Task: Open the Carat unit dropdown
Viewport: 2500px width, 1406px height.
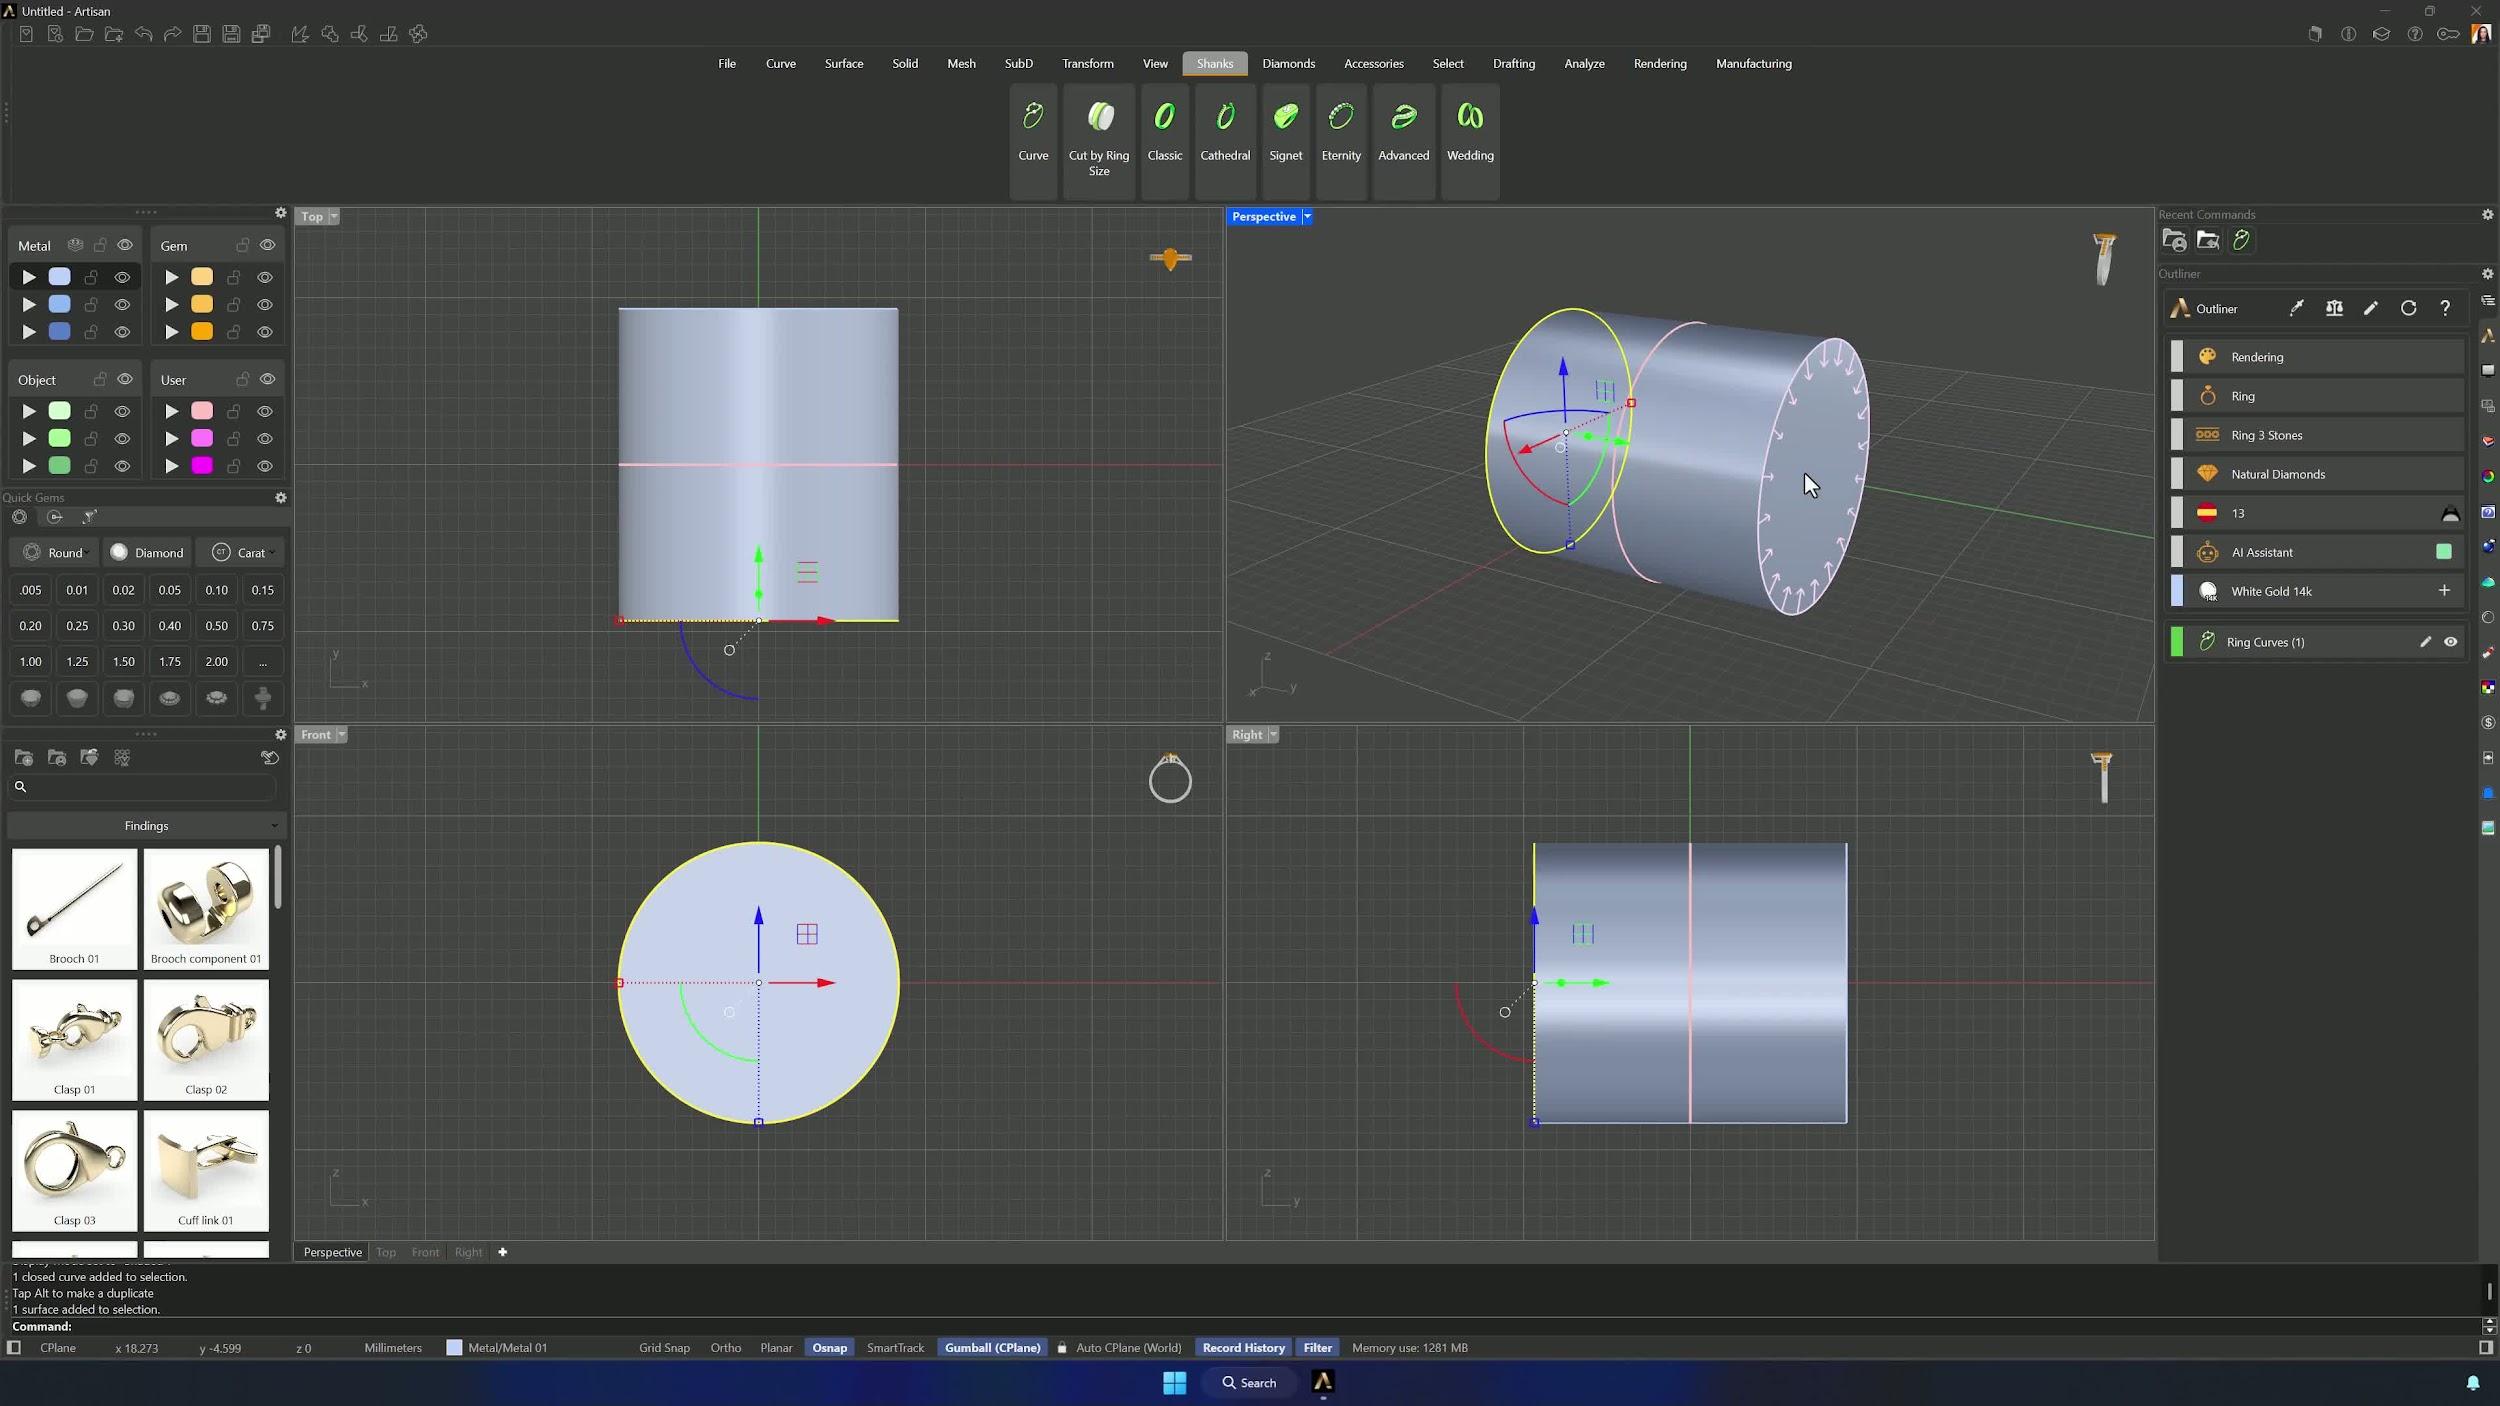Action: point(240,552)
